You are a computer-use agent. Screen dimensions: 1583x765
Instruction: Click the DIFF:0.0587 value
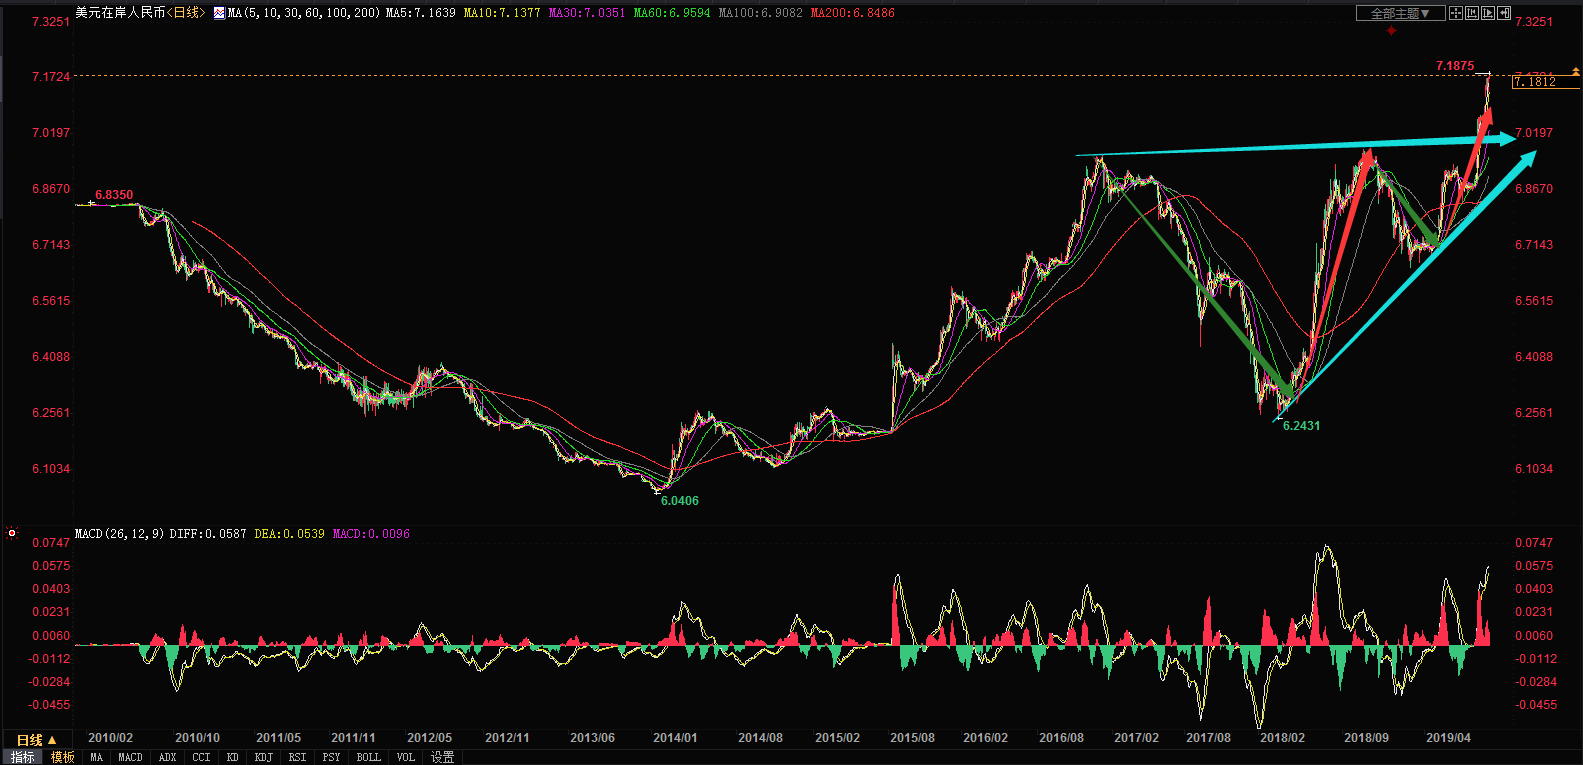208,534
